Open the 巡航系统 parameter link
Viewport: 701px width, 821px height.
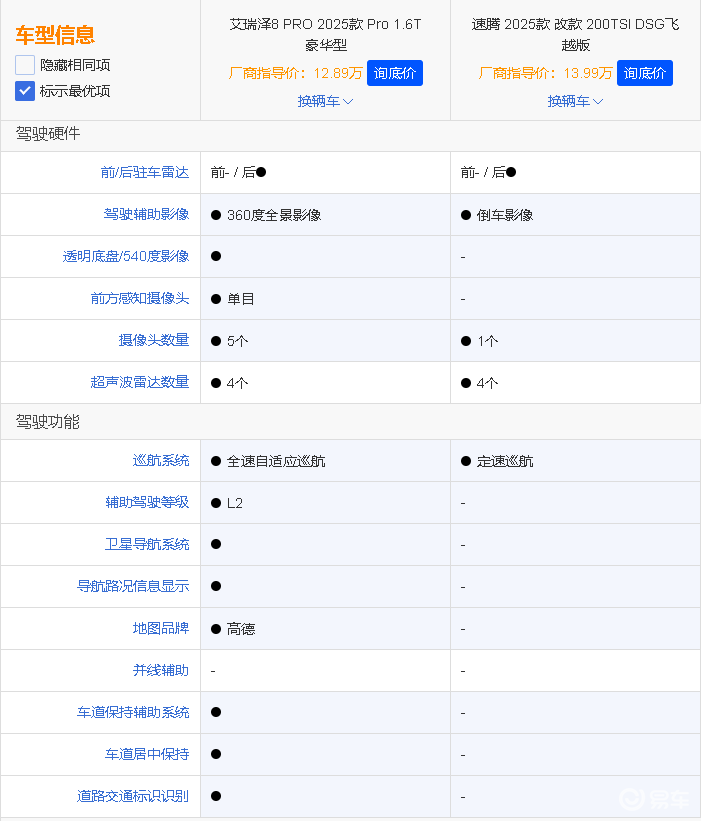tap(161, 460)
